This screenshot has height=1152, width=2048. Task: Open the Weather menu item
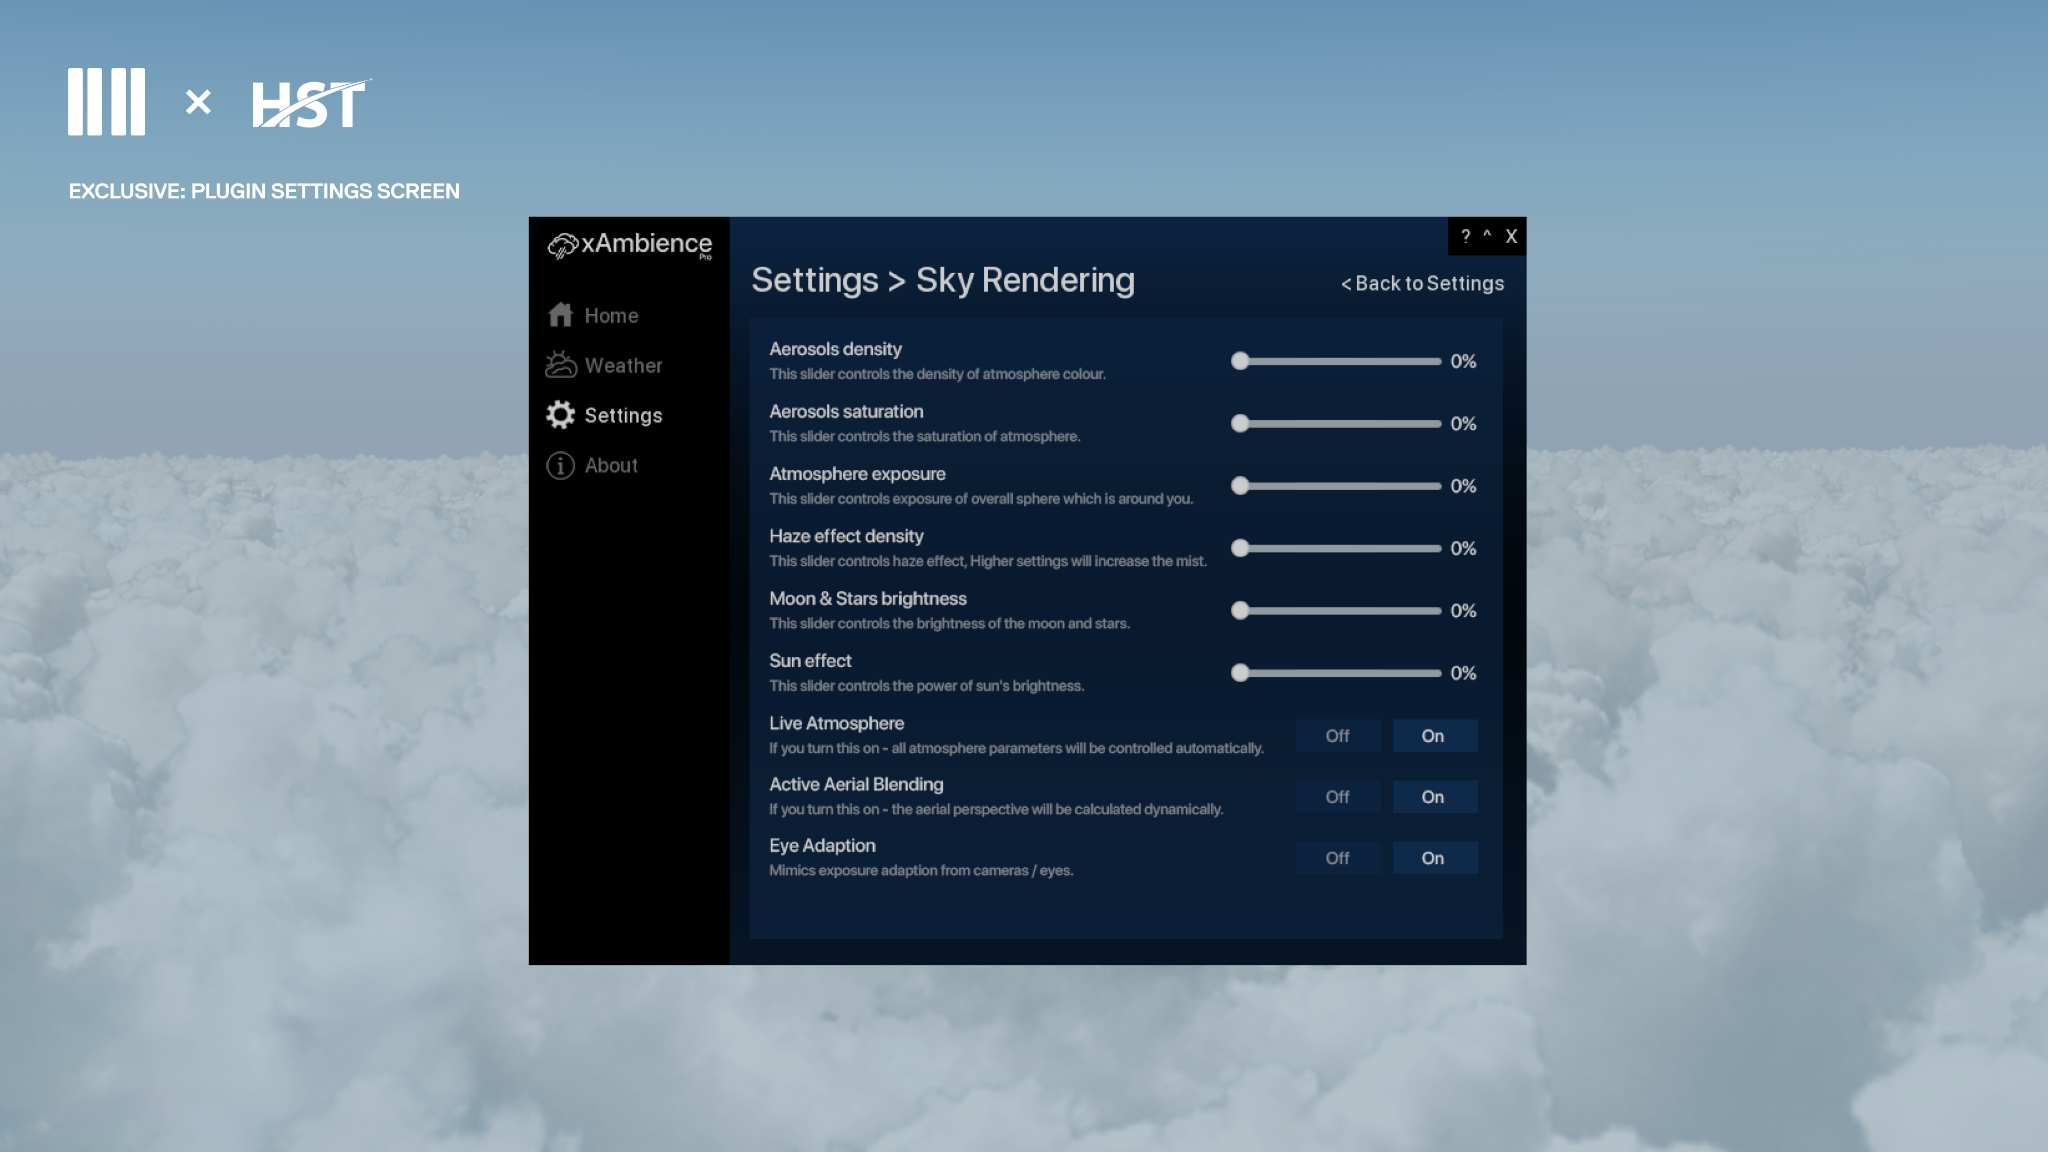[623, 365]
